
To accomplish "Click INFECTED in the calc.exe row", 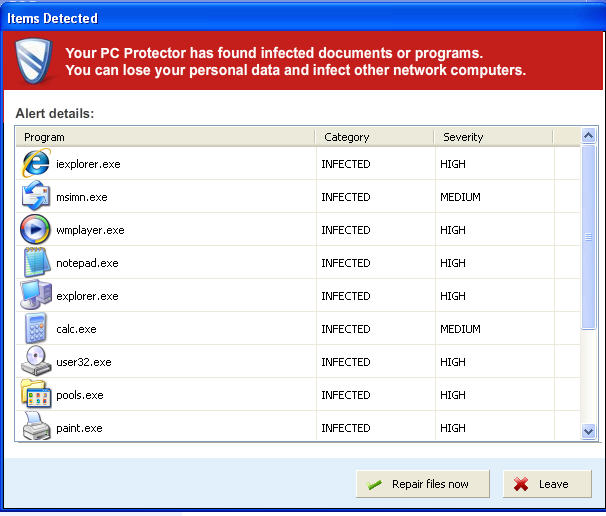I will point(346,329).
